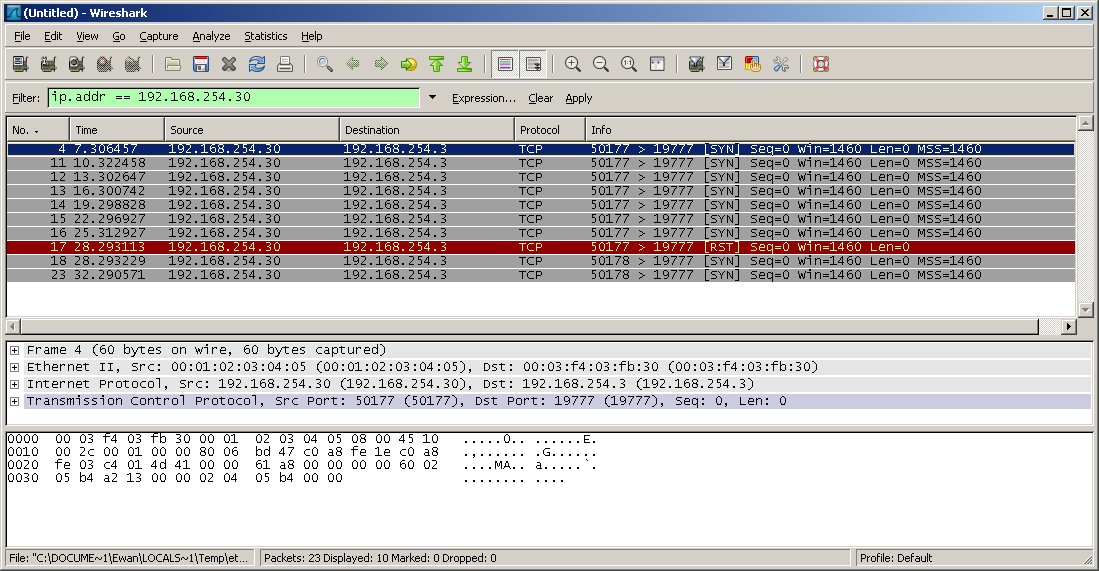Jump to the last packet
This screenshot has height=571, width=1099.
[465, 64]
